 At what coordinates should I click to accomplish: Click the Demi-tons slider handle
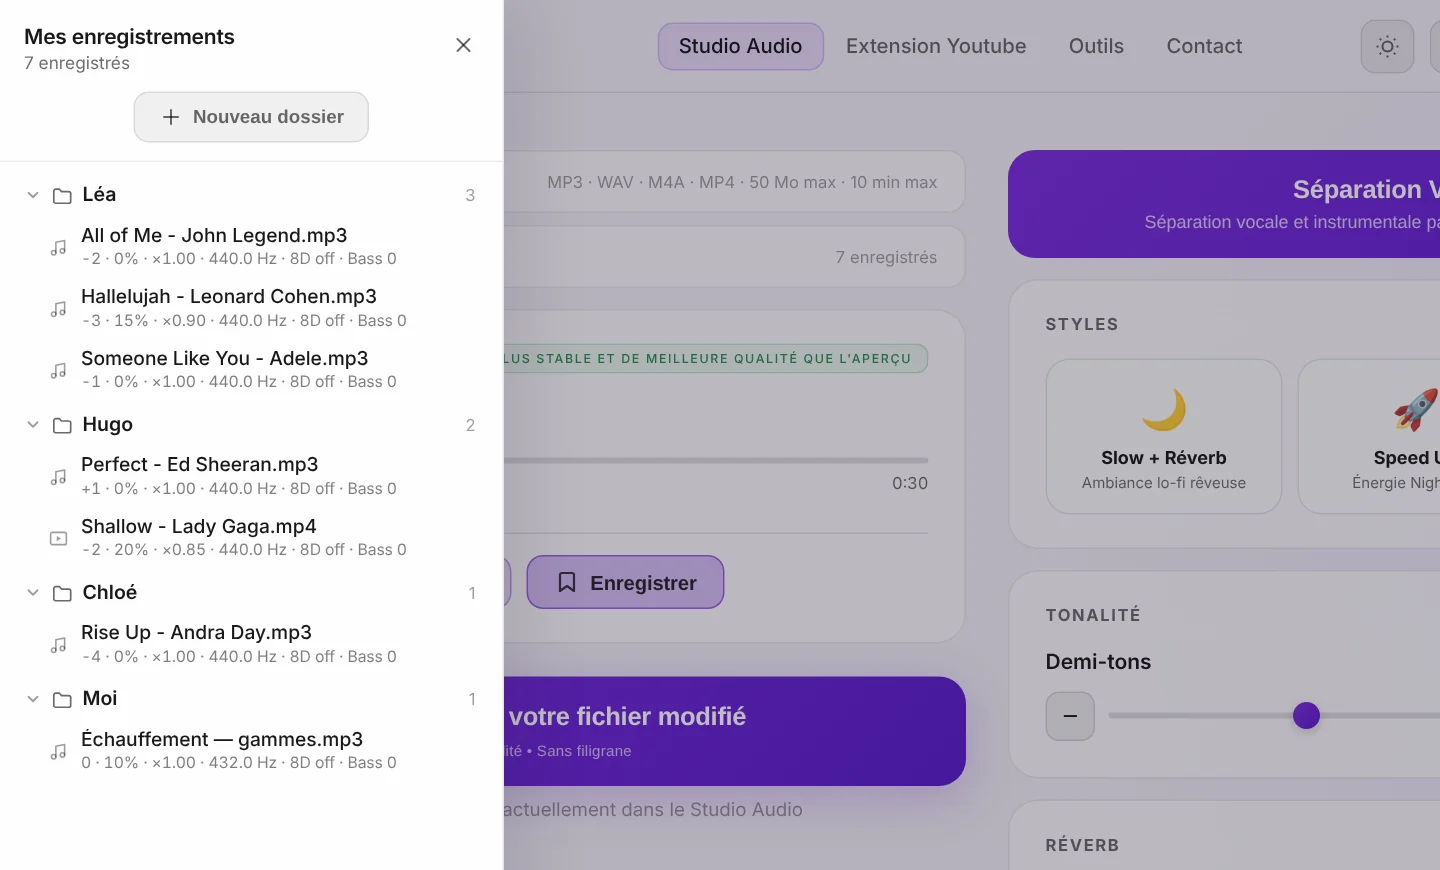1306,716
